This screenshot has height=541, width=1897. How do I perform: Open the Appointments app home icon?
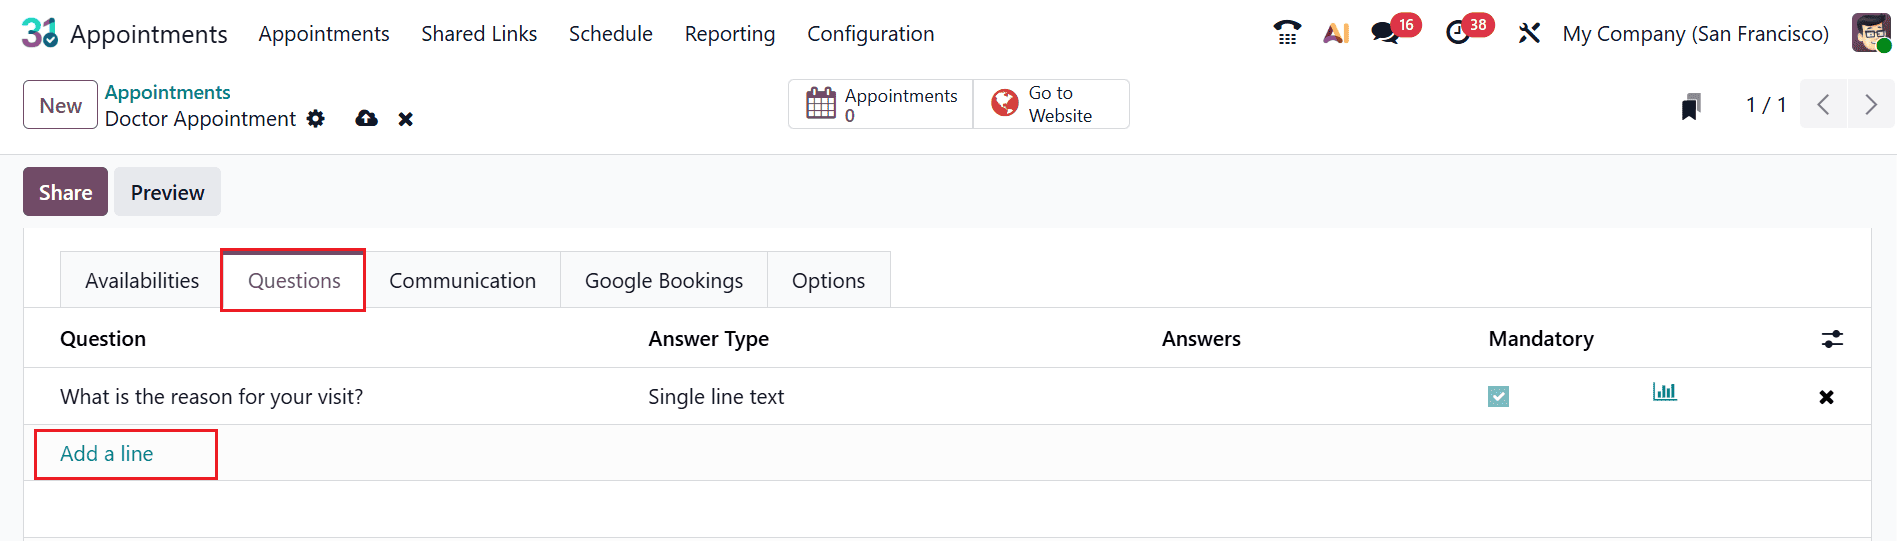(40, 33)
